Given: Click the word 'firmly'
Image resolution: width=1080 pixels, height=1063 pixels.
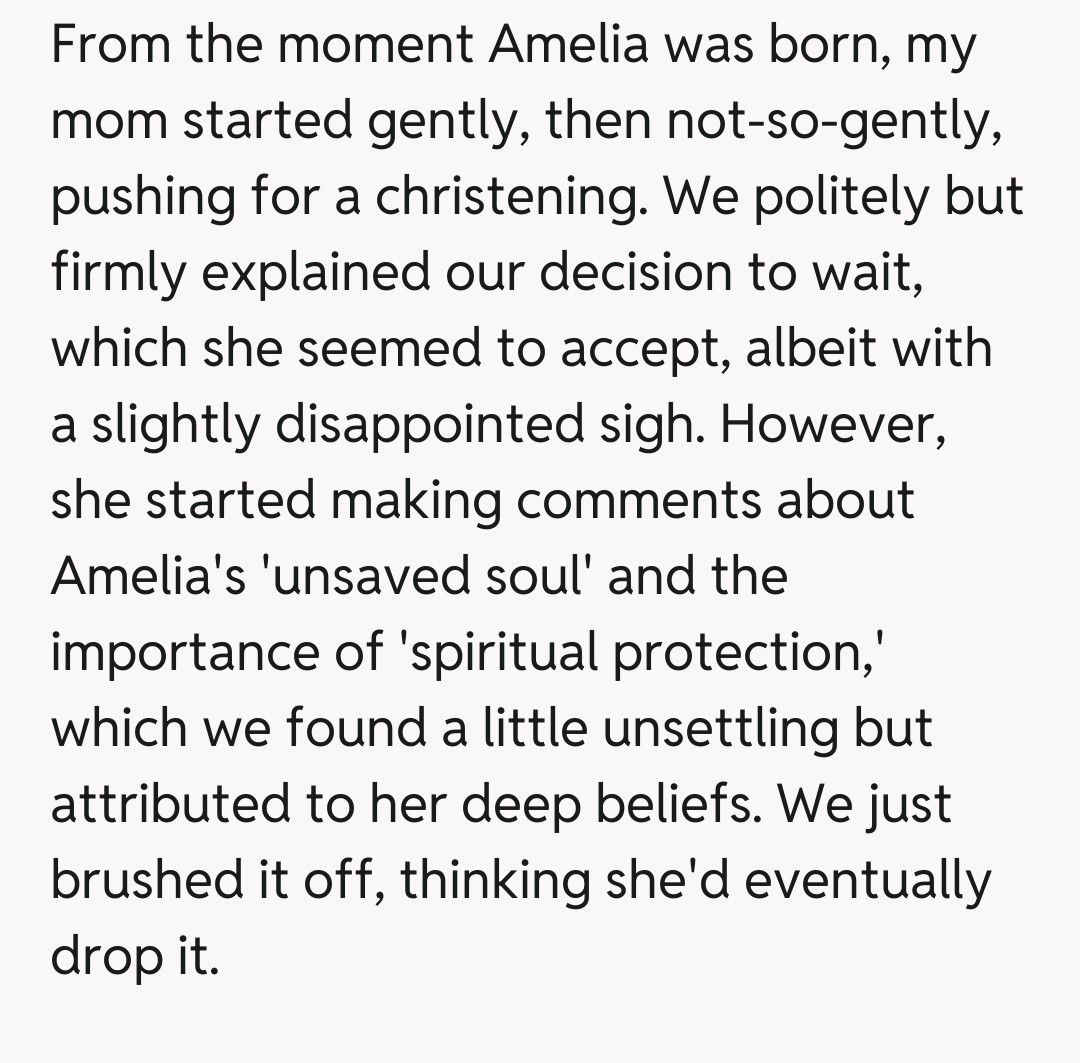Looking at the screenshot, I should pyautogui.click(x=117, y=274).
